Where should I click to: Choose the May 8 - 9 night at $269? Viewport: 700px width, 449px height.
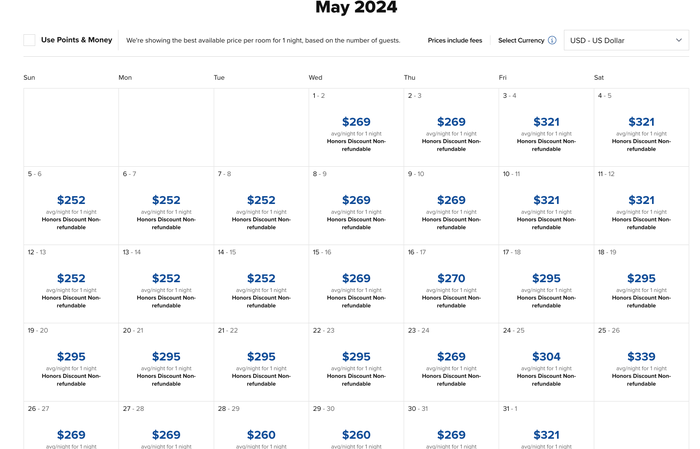point(356,206)
